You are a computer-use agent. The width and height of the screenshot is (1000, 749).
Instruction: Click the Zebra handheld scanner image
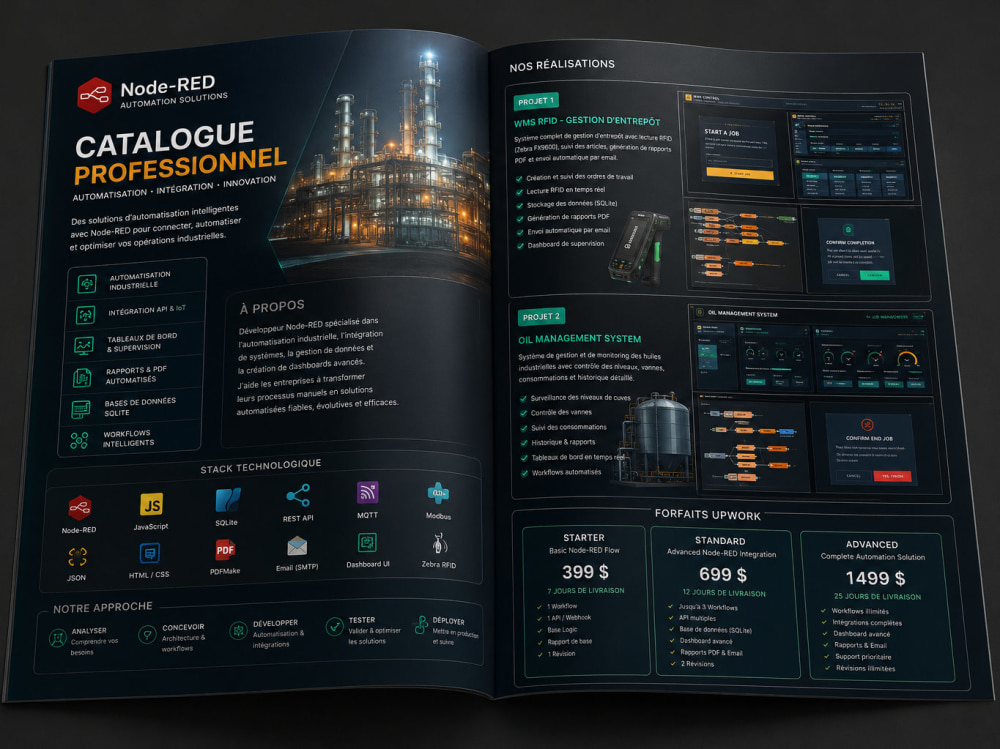coord(640,247)
